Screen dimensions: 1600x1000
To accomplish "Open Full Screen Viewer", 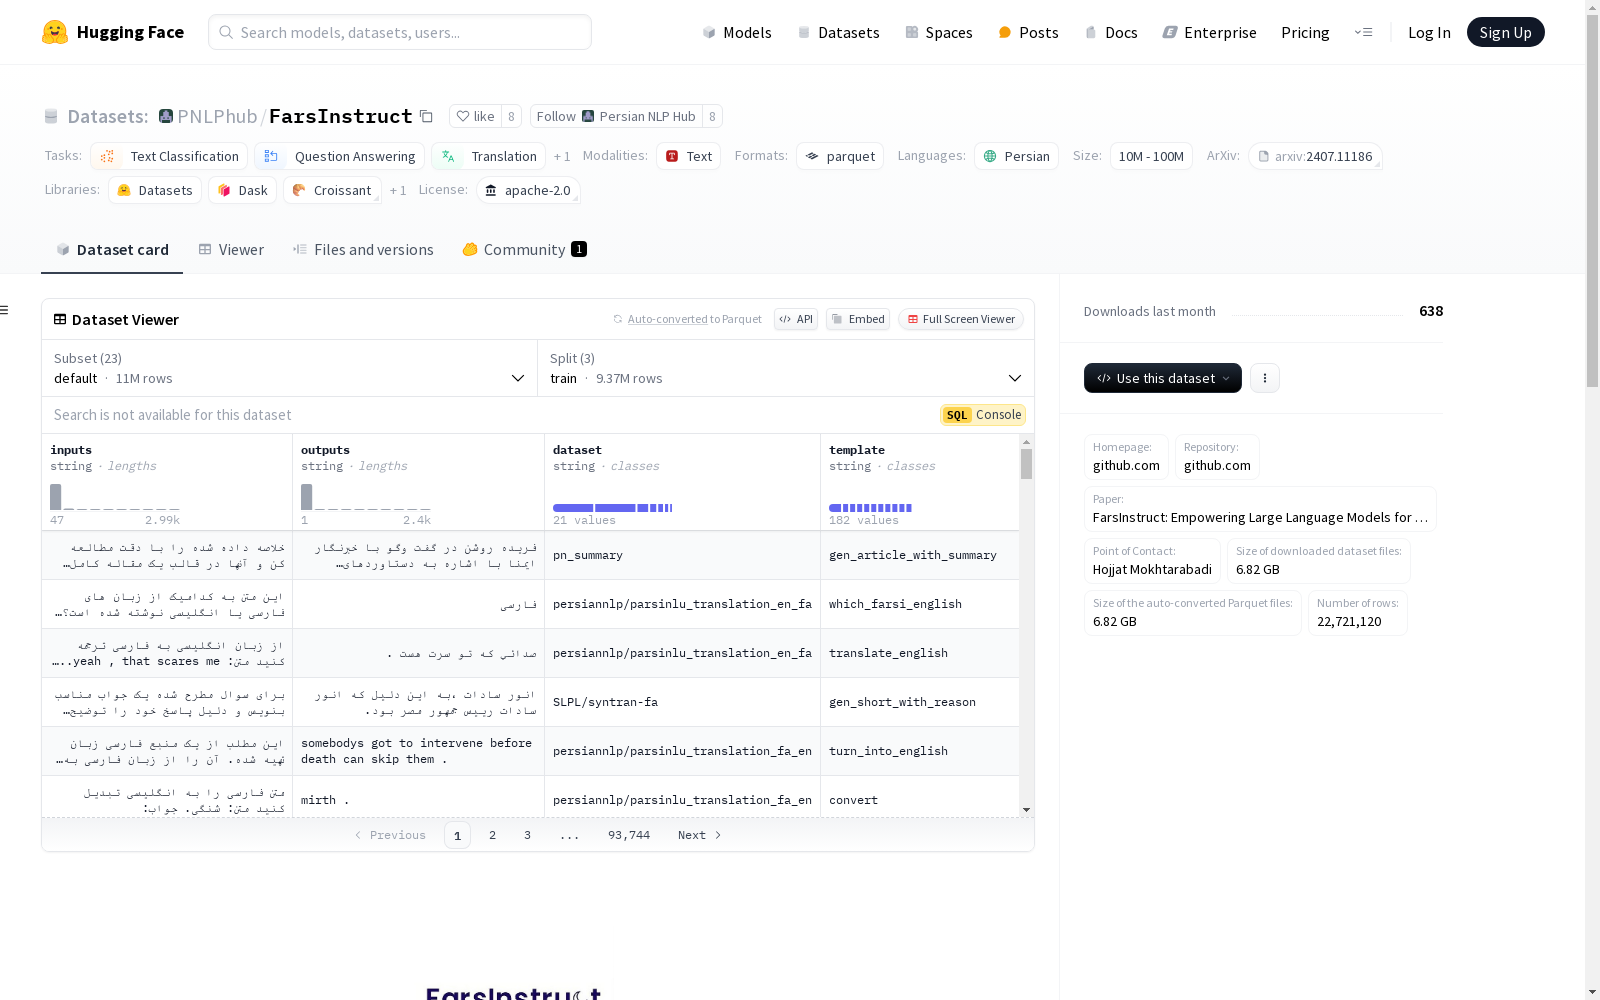I will pyautogui.click(x=961, y=319).
